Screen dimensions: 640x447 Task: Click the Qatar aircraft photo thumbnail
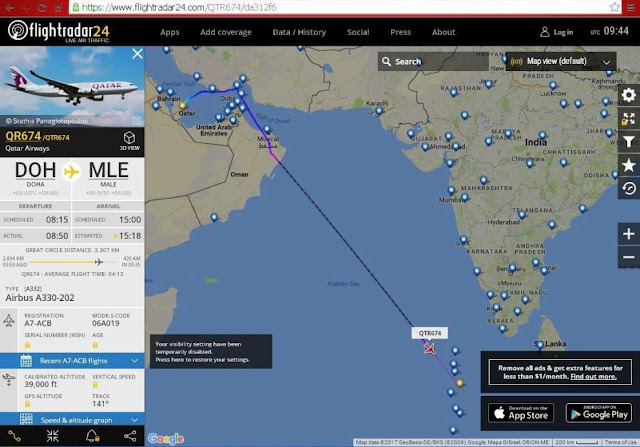[72, 86]
